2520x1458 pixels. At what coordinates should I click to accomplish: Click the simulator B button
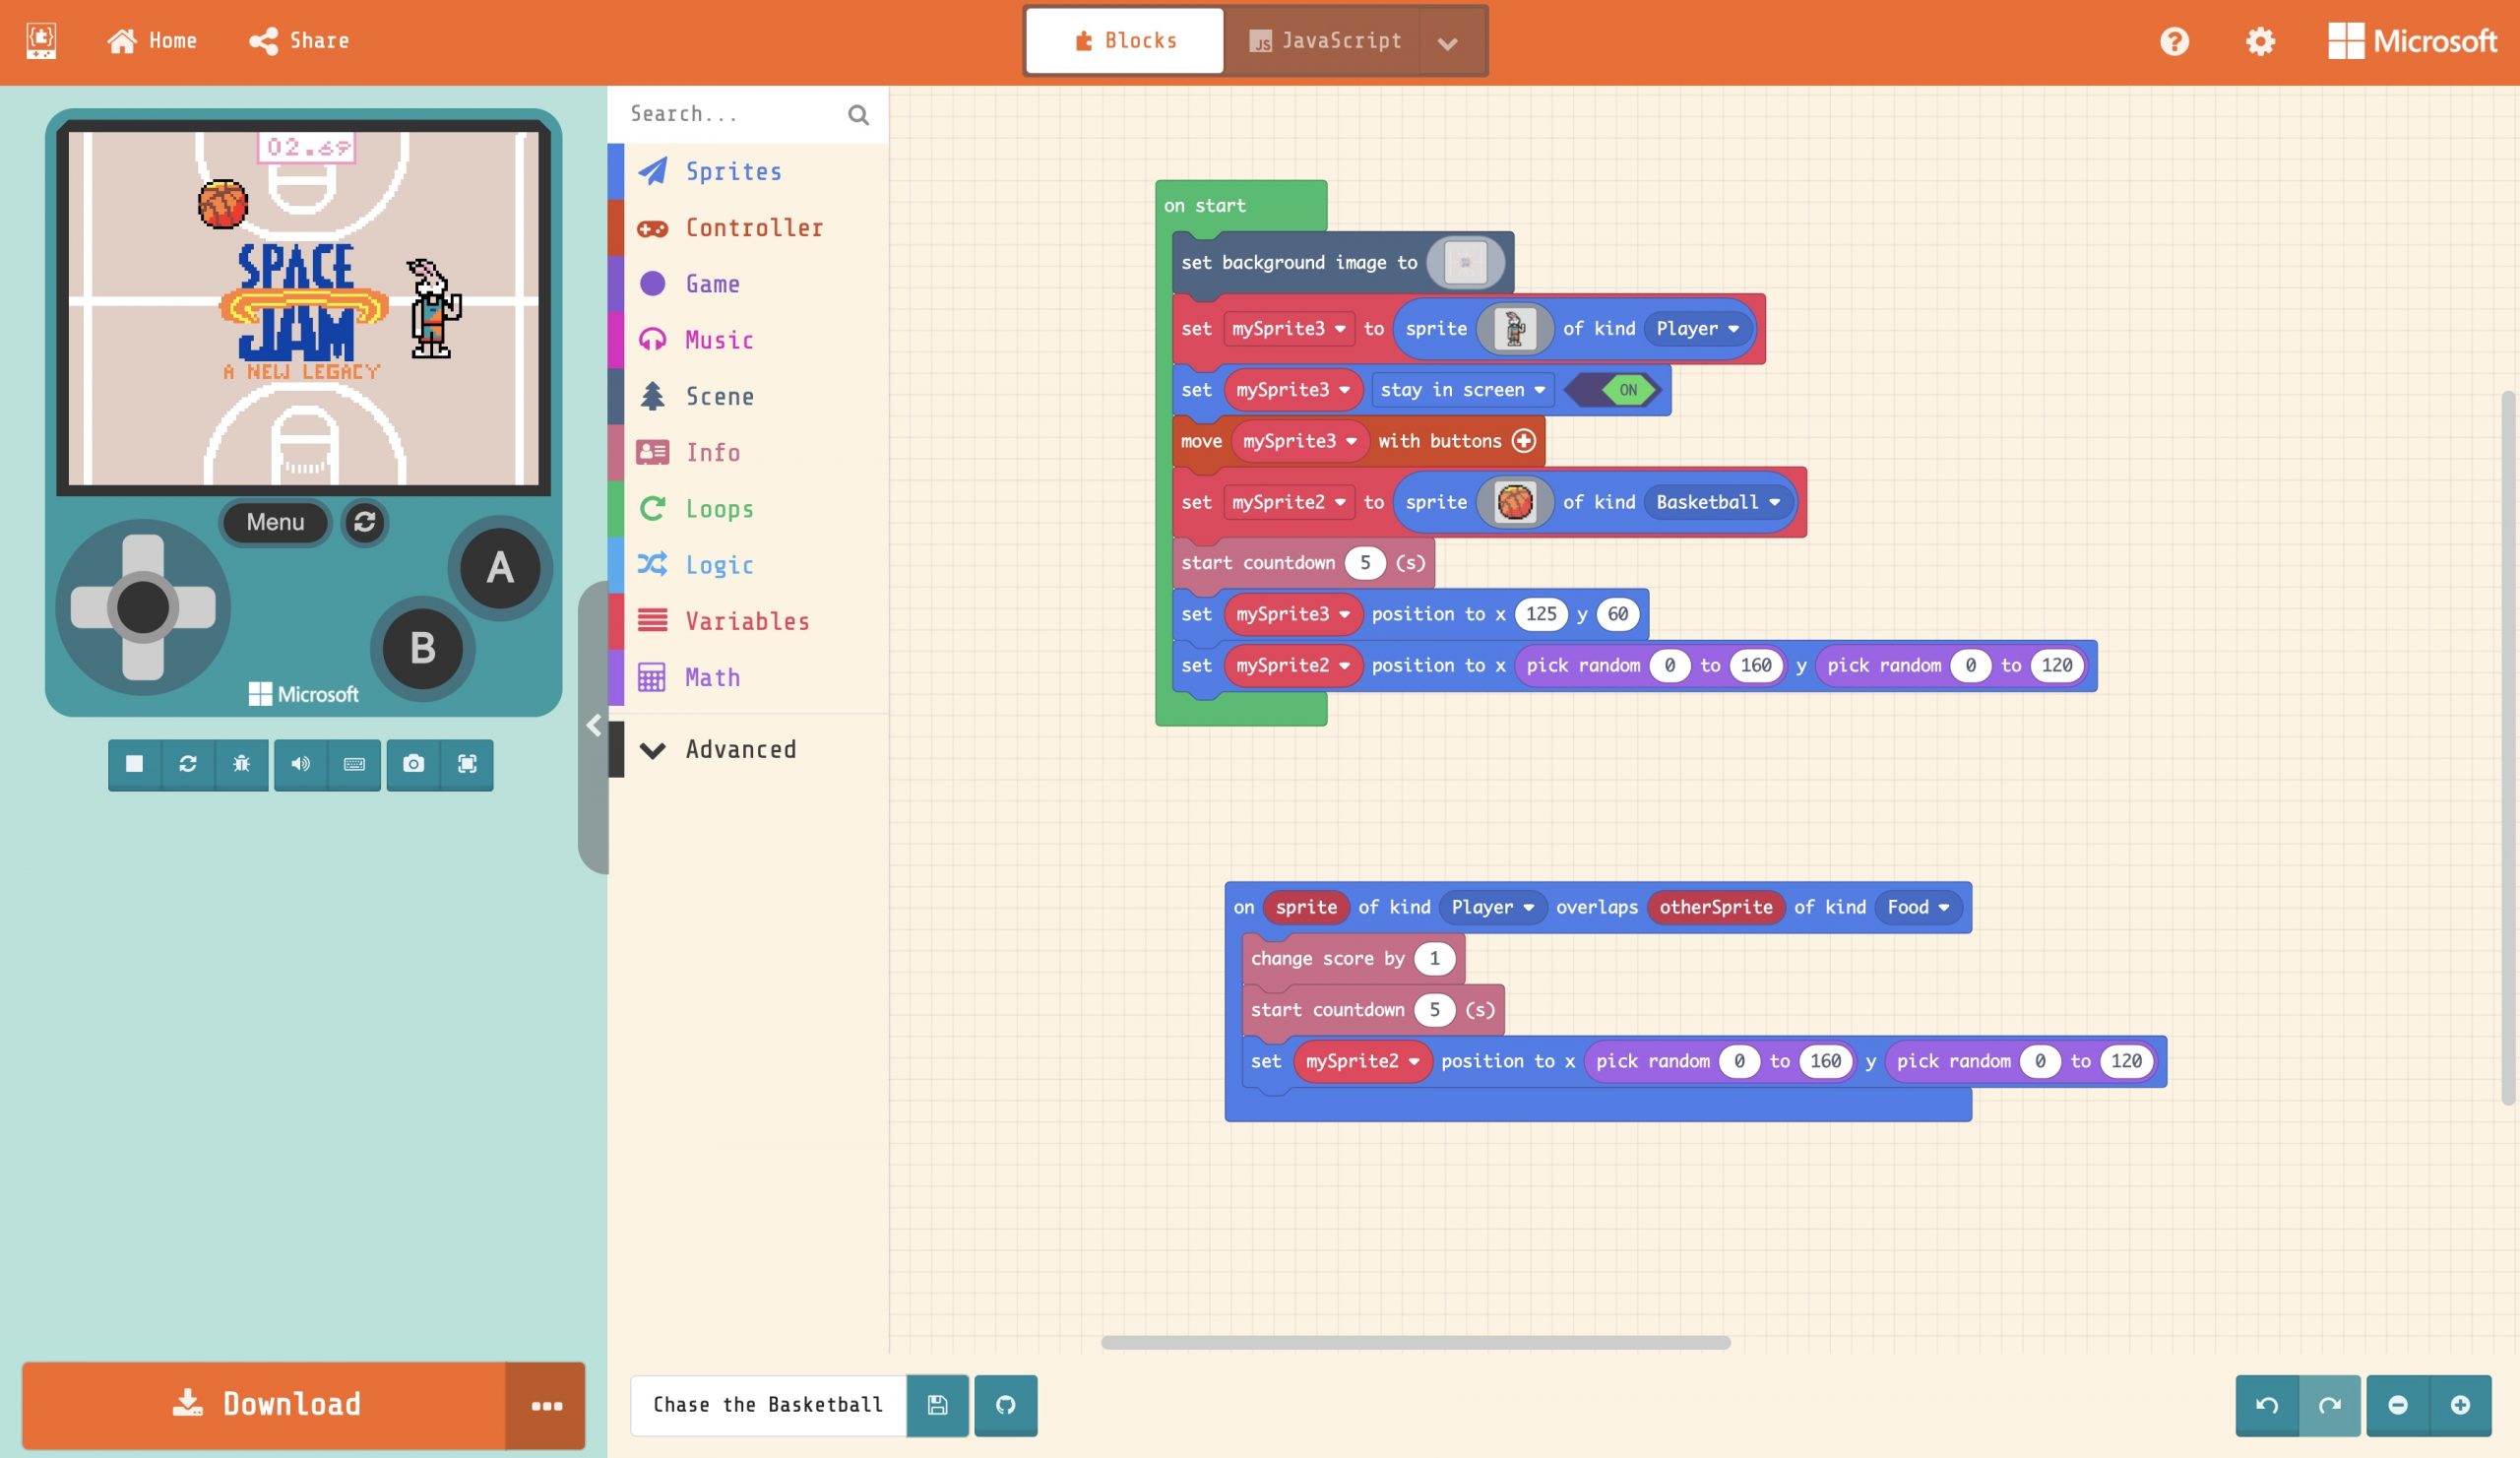[423, 649]
